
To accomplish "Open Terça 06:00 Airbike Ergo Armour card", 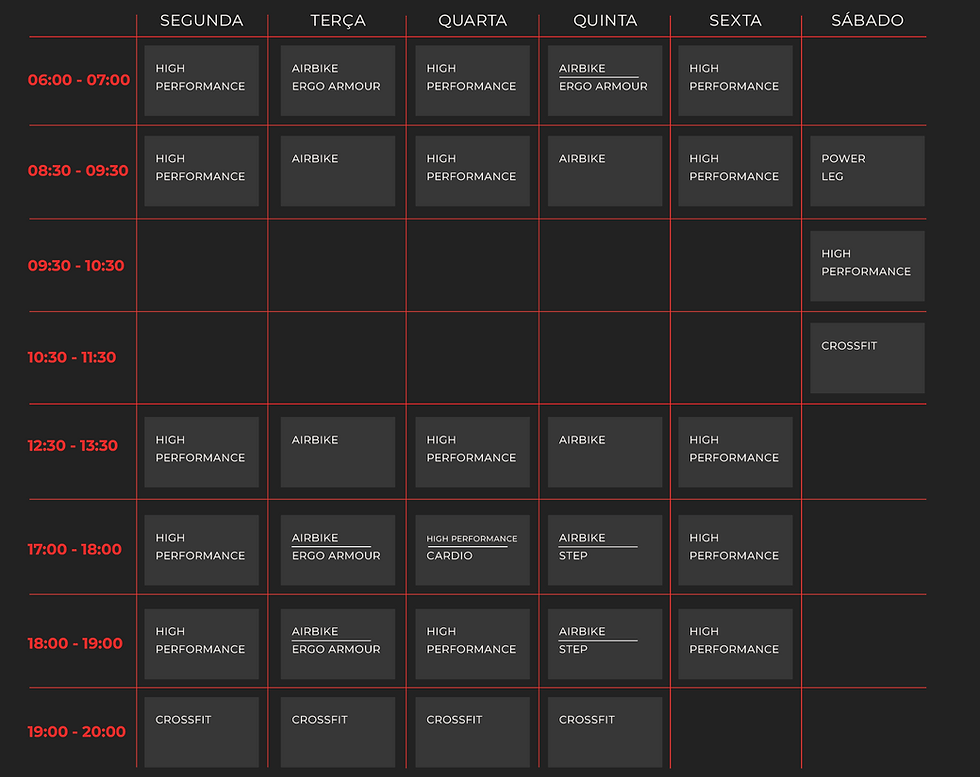I will pyautogui.click(x=337, y=81).
